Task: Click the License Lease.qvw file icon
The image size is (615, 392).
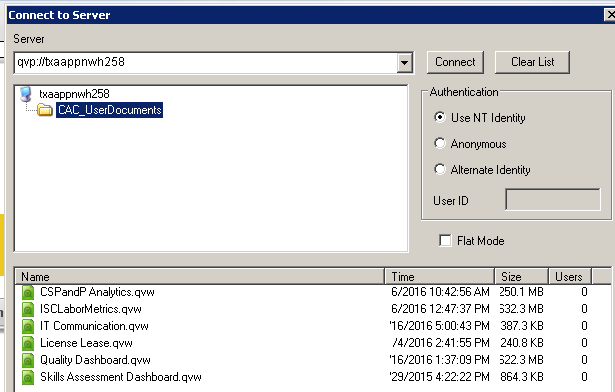Action: (28, 343)
